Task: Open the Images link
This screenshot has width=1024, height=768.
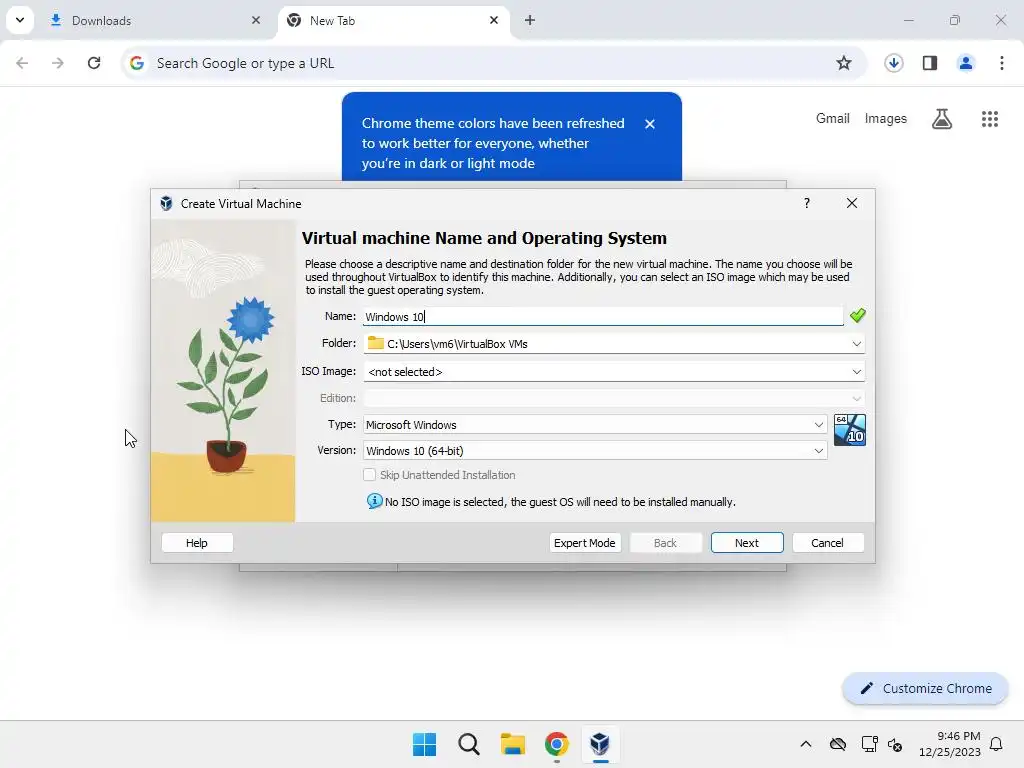Action: 886,118
